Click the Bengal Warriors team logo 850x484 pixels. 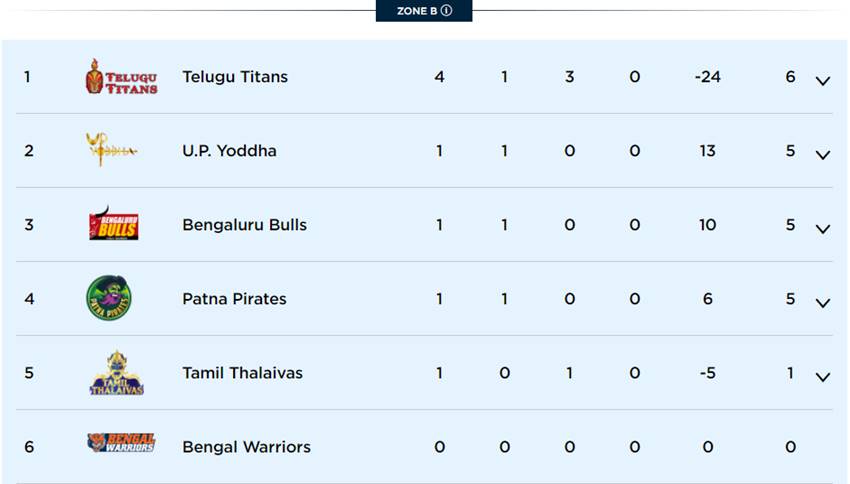click(121, 443)
